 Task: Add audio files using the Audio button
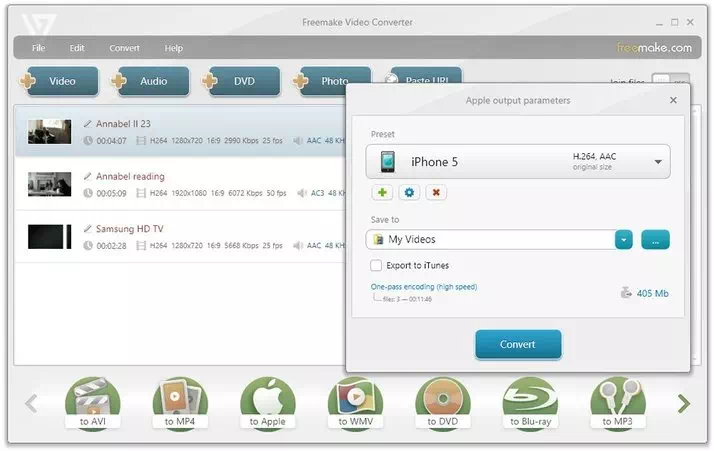pyautogui.click(x=153, y=81)
